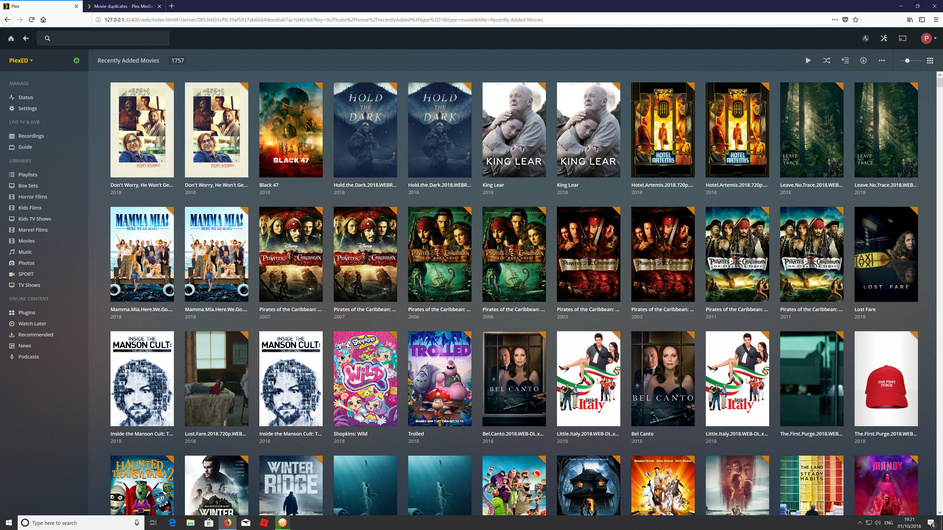Click the Bel Canto title link
The height and width of the screenshot is (530, 943).
pos(643,434)
